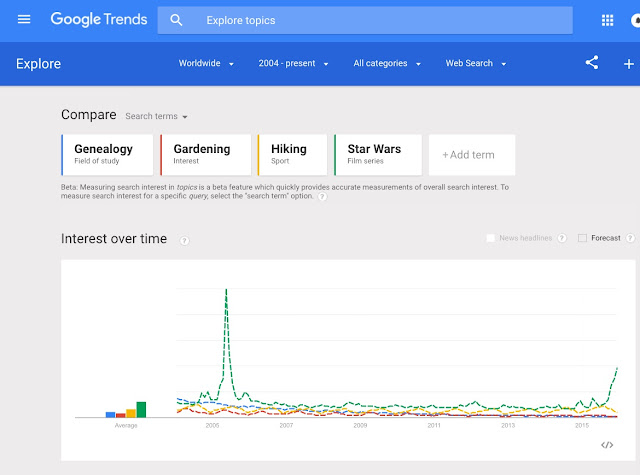Image resolution: width=640 pixels, height=475 pixels.
Task: Open the Web Search type dropdown
Action: [476, 63]
